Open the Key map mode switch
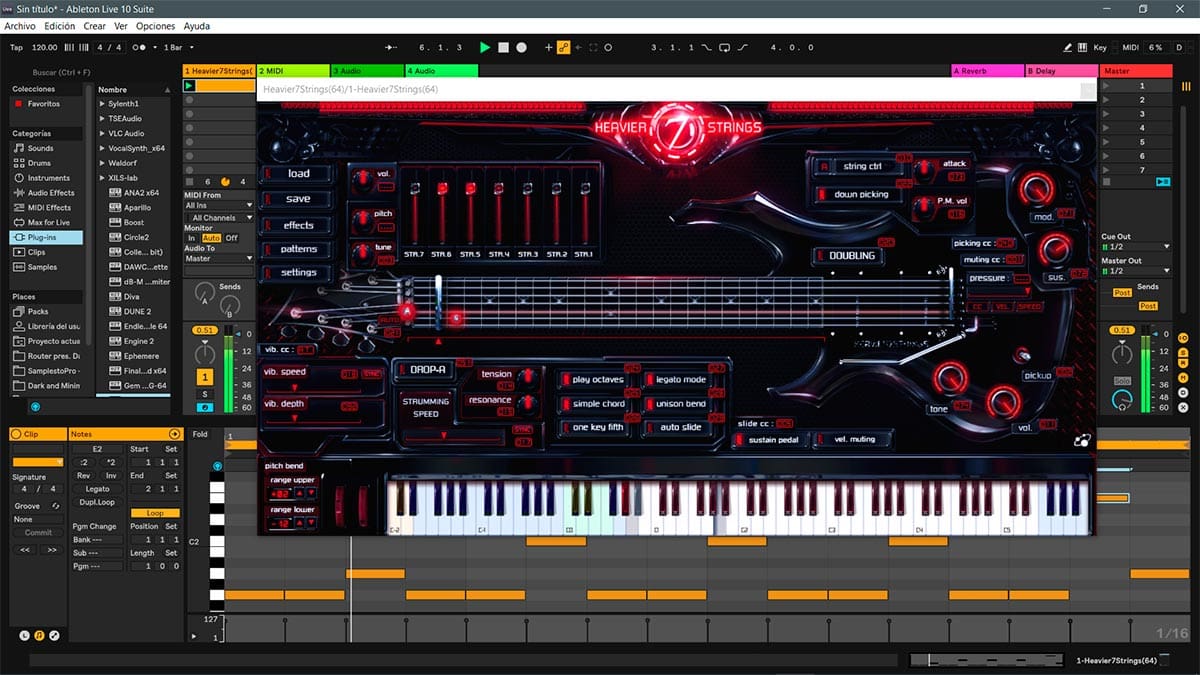 [1100, 47]
